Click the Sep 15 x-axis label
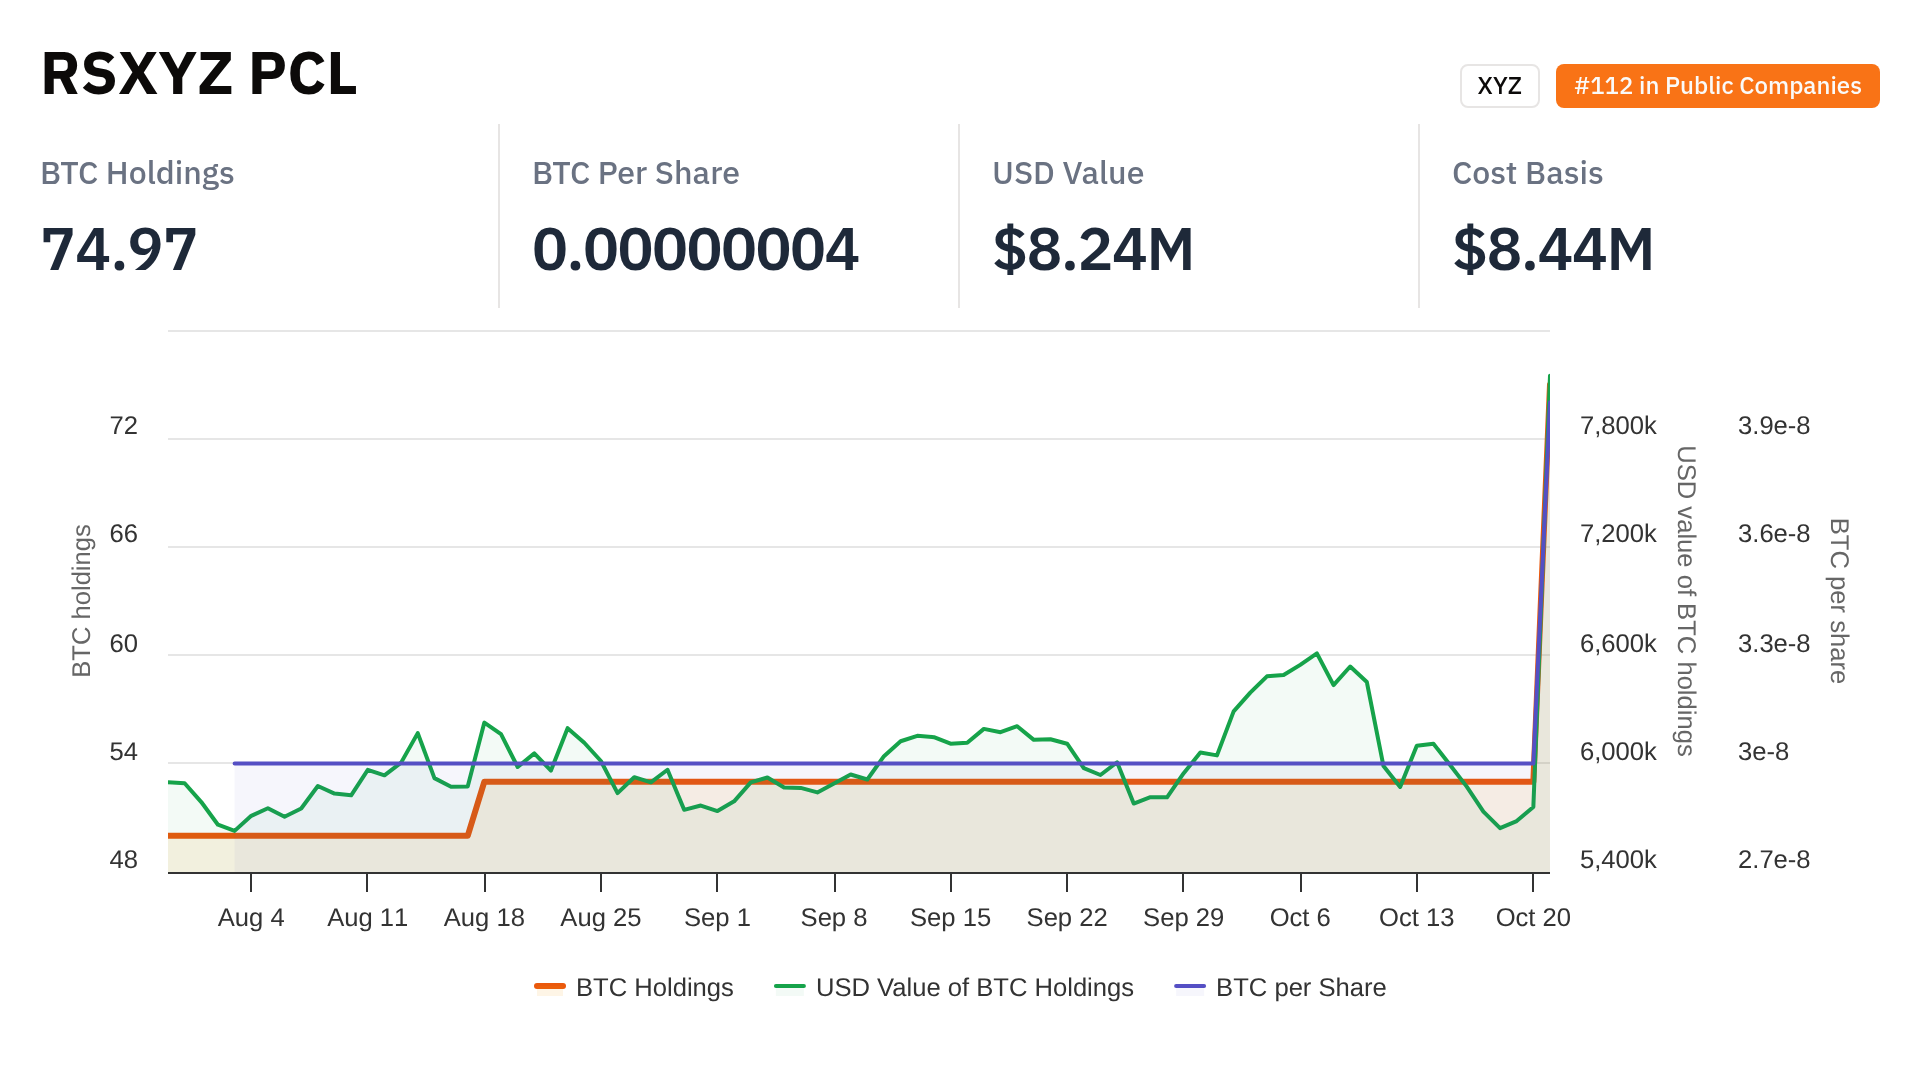This screenshot has width=1920, height=1080. 950,917
